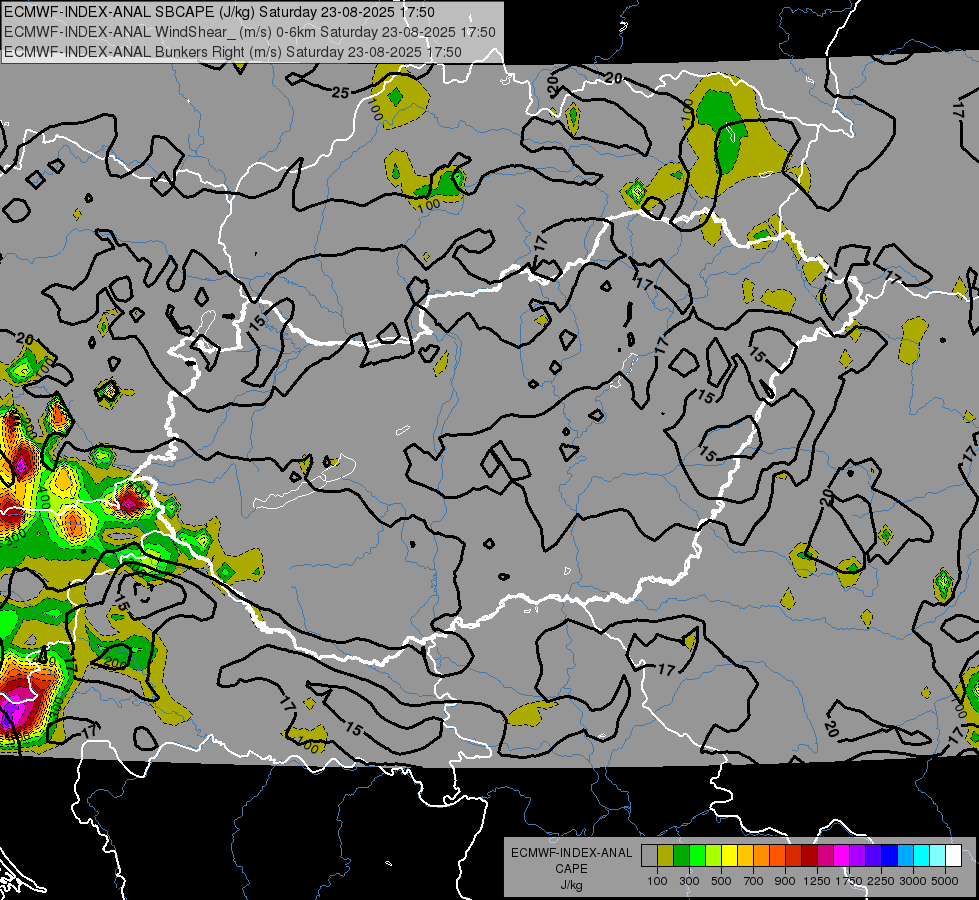Select the SBCAPE title line in header
979x900 pixels.
(219, 12)
